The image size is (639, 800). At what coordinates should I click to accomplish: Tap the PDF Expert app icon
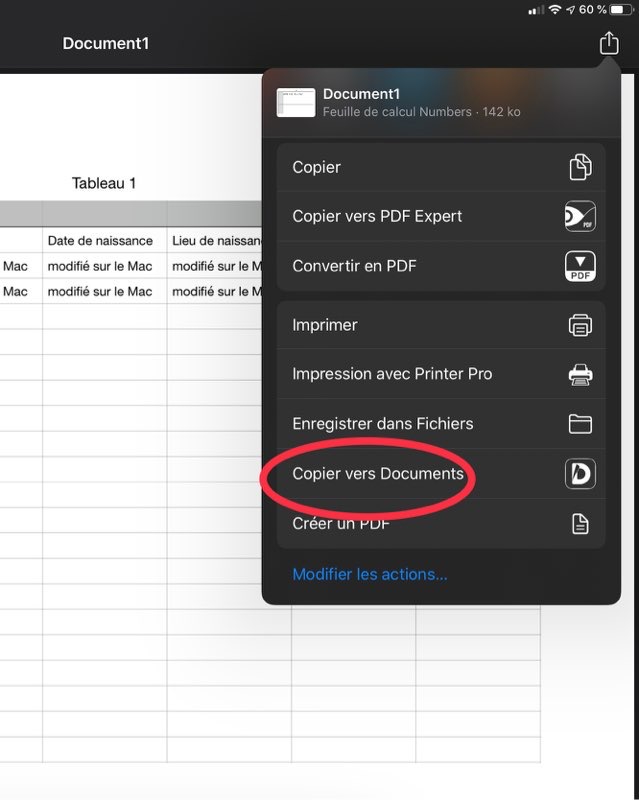(580, 217)
